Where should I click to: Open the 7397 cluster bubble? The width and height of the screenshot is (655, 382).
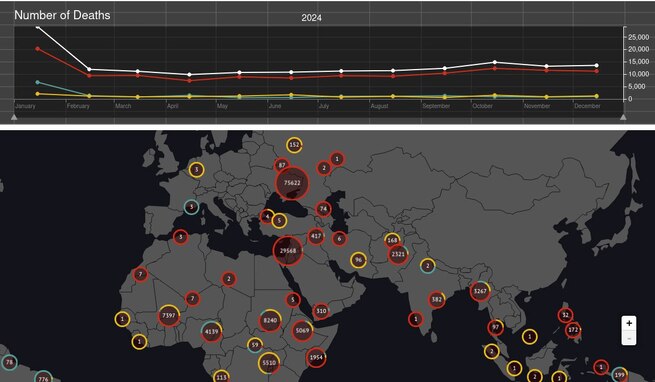pyautogui.click(x=168, y=316)
